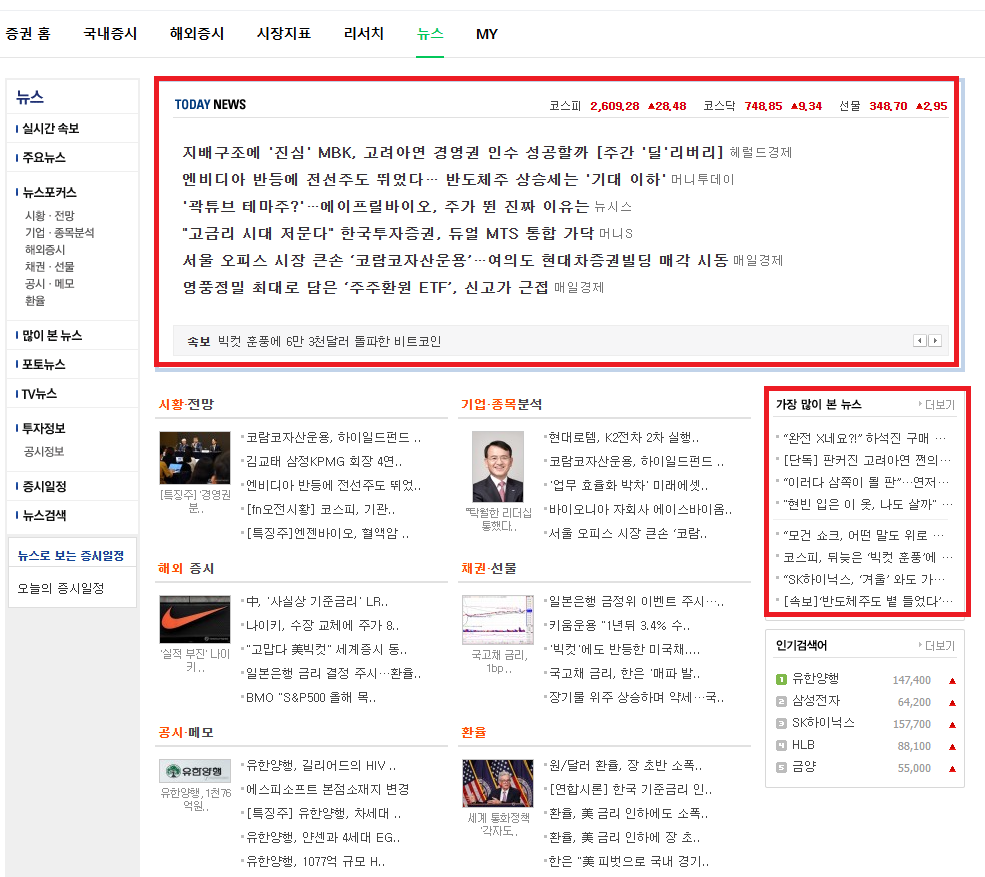
Task: Click the 코스피 index value
Action: (x=614, y=106)
